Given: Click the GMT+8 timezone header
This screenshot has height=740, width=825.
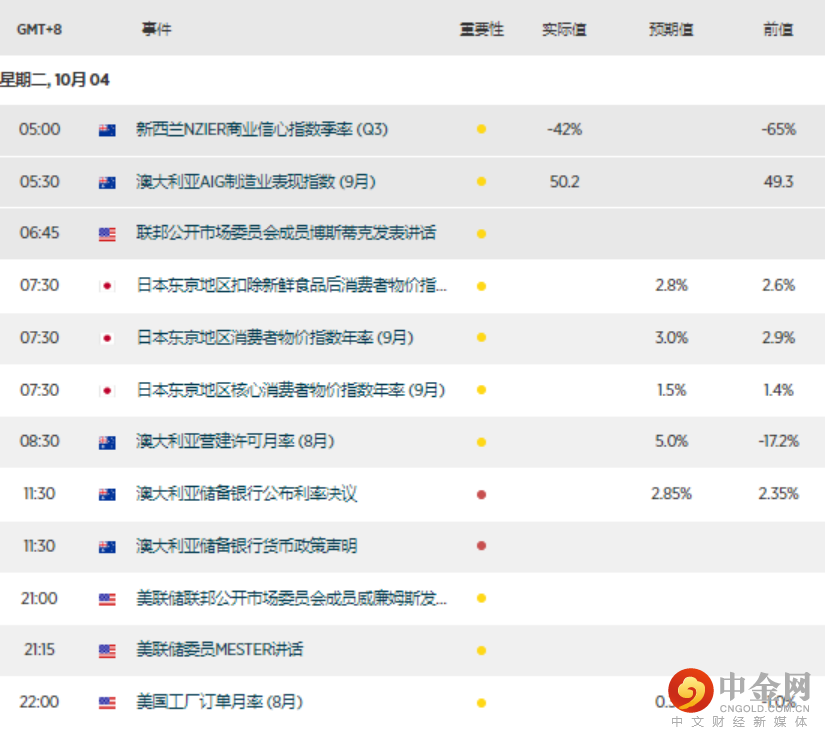Looking at the screenshot, I should point(39,29).
